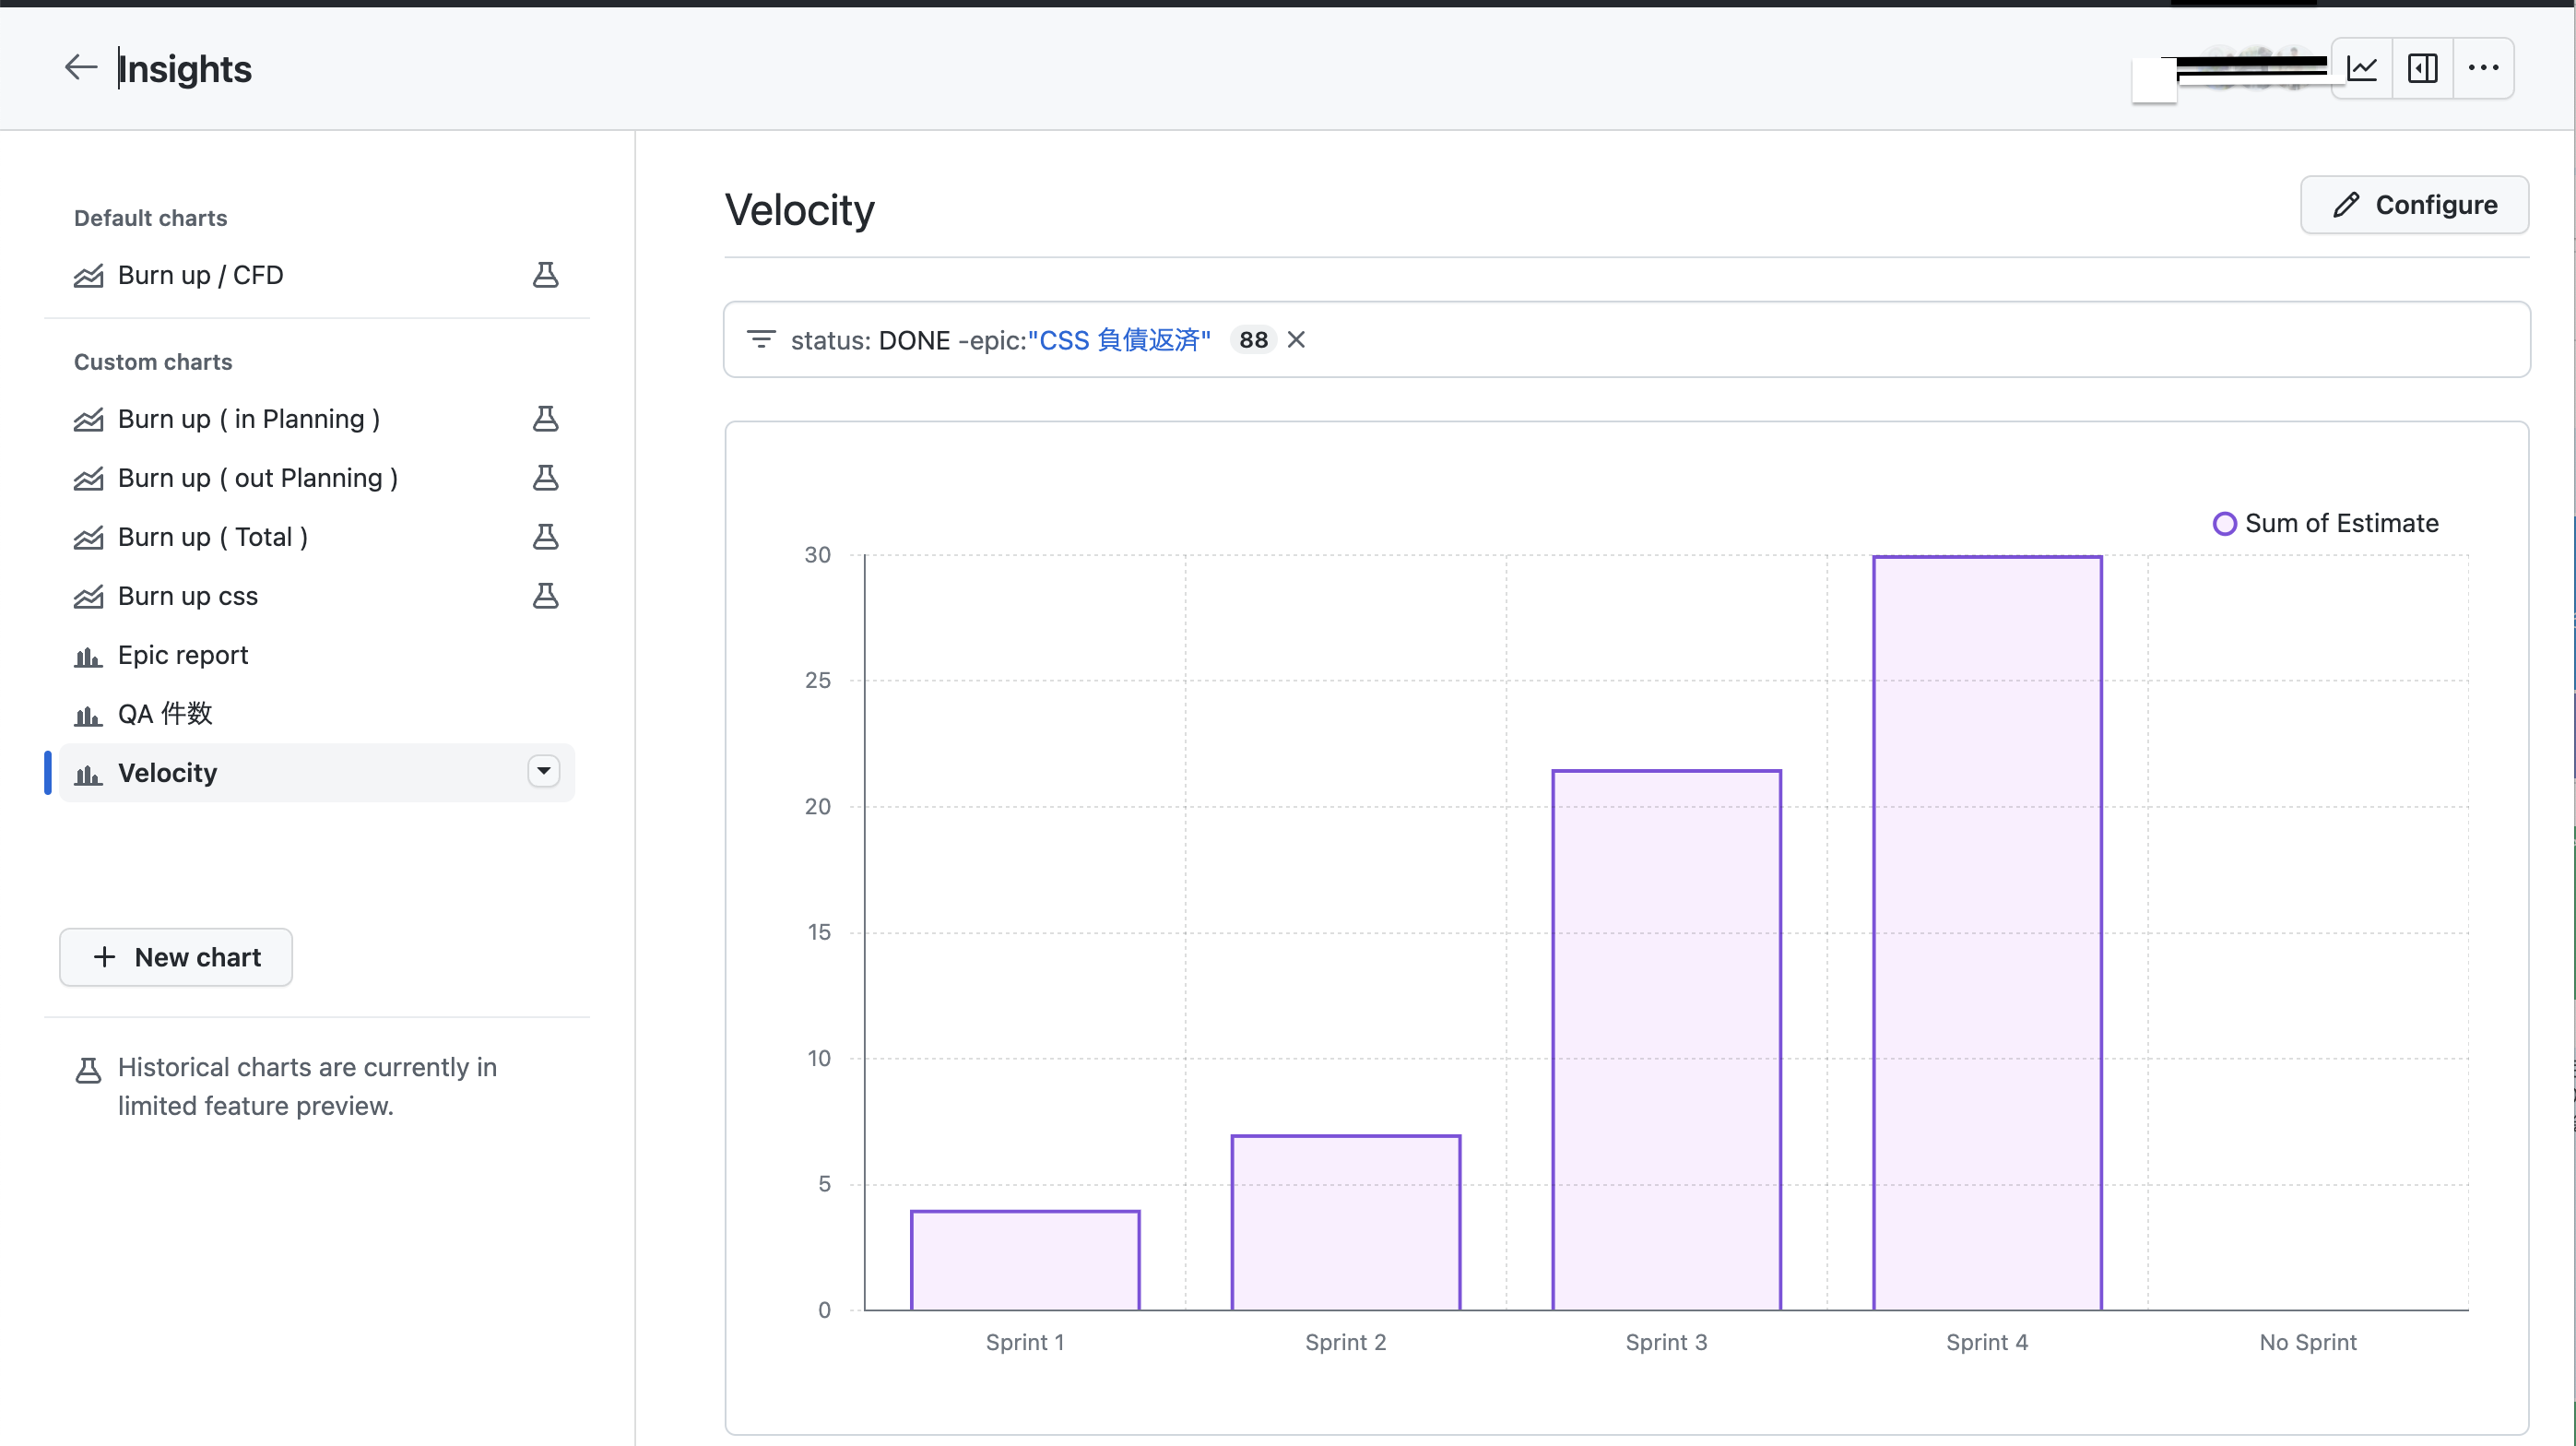Click the beaker icon next to Burn up css

pyautogui.click(x=545, y=596)
